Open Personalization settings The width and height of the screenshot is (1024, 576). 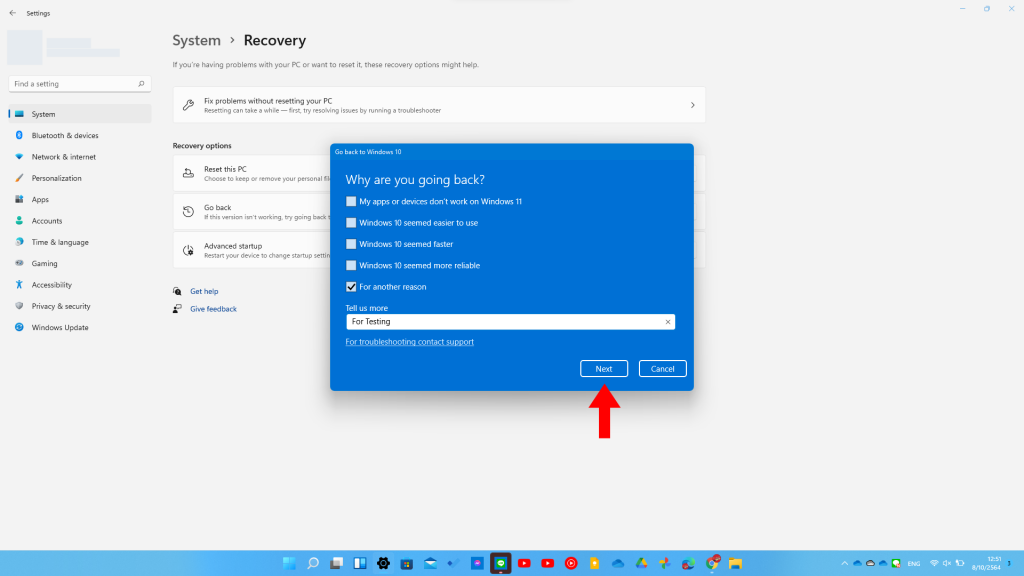coord(80,178)
